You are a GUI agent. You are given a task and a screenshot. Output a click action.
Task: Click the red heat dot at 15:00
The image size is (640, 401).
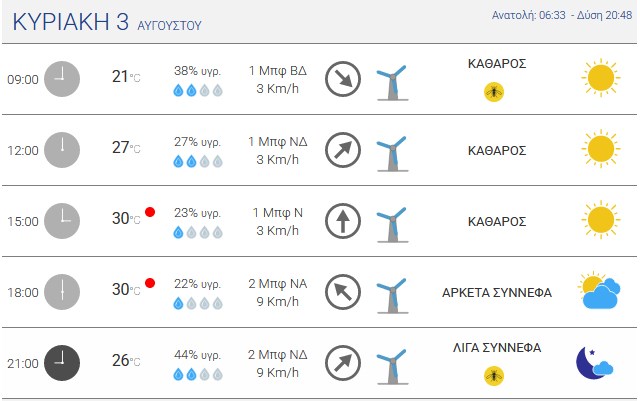tap(150, 212)
